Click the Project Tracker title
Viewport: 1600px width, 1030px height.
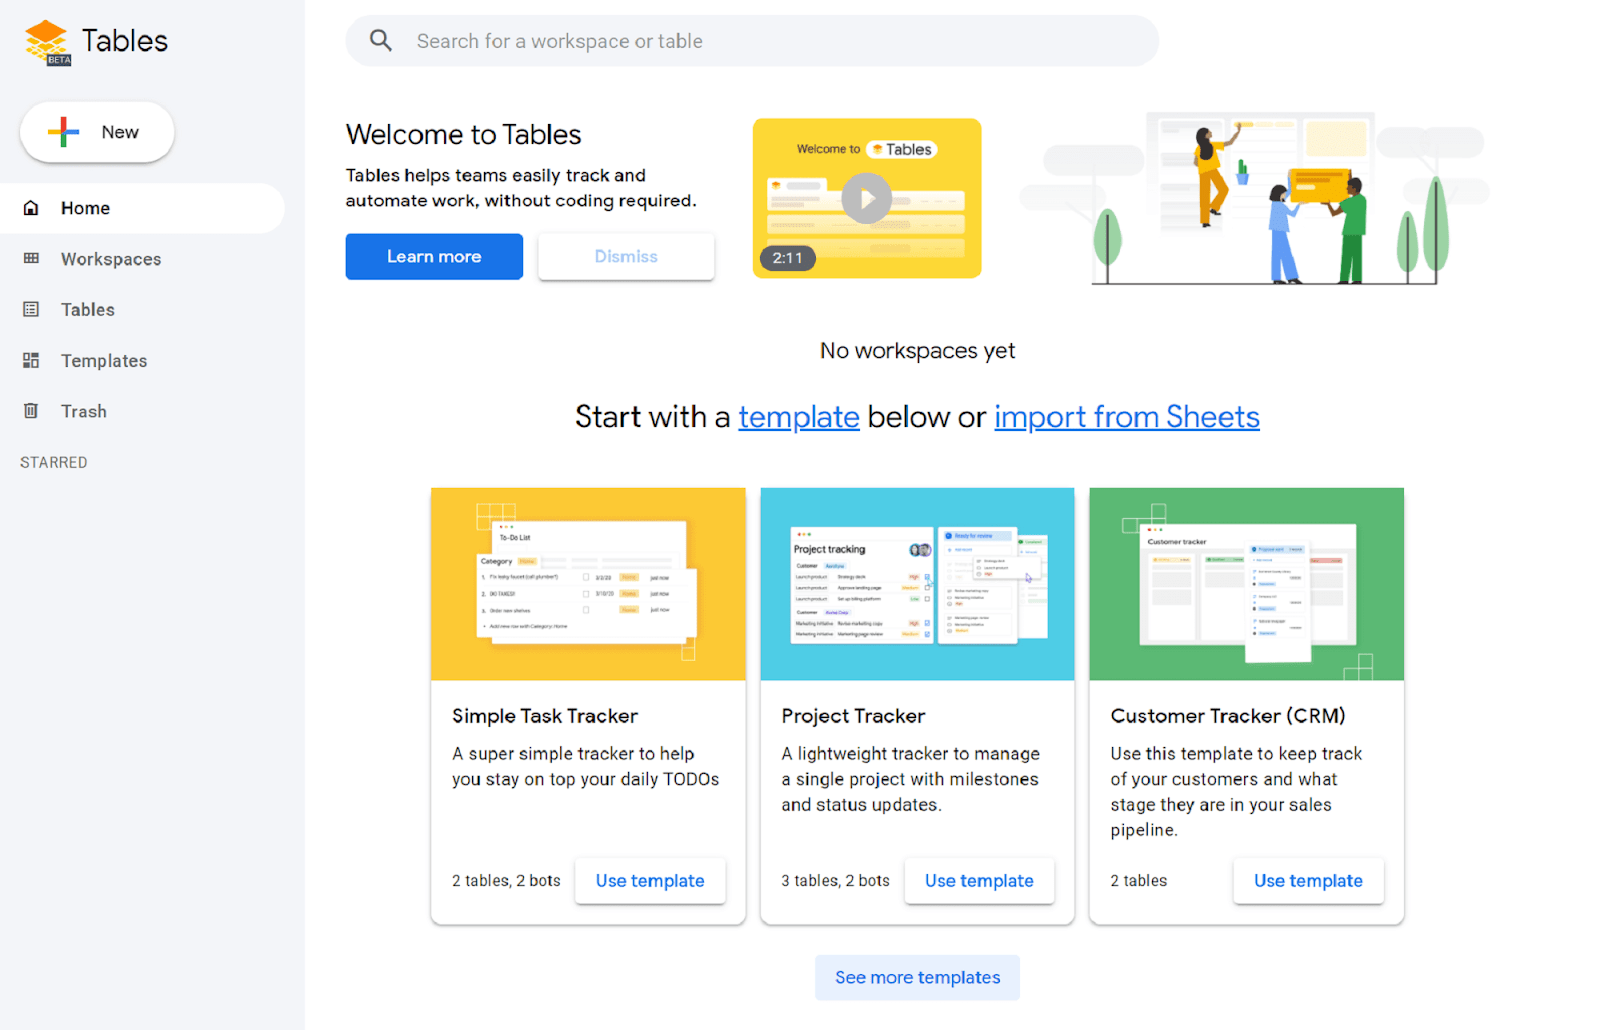tap(853, 716)
